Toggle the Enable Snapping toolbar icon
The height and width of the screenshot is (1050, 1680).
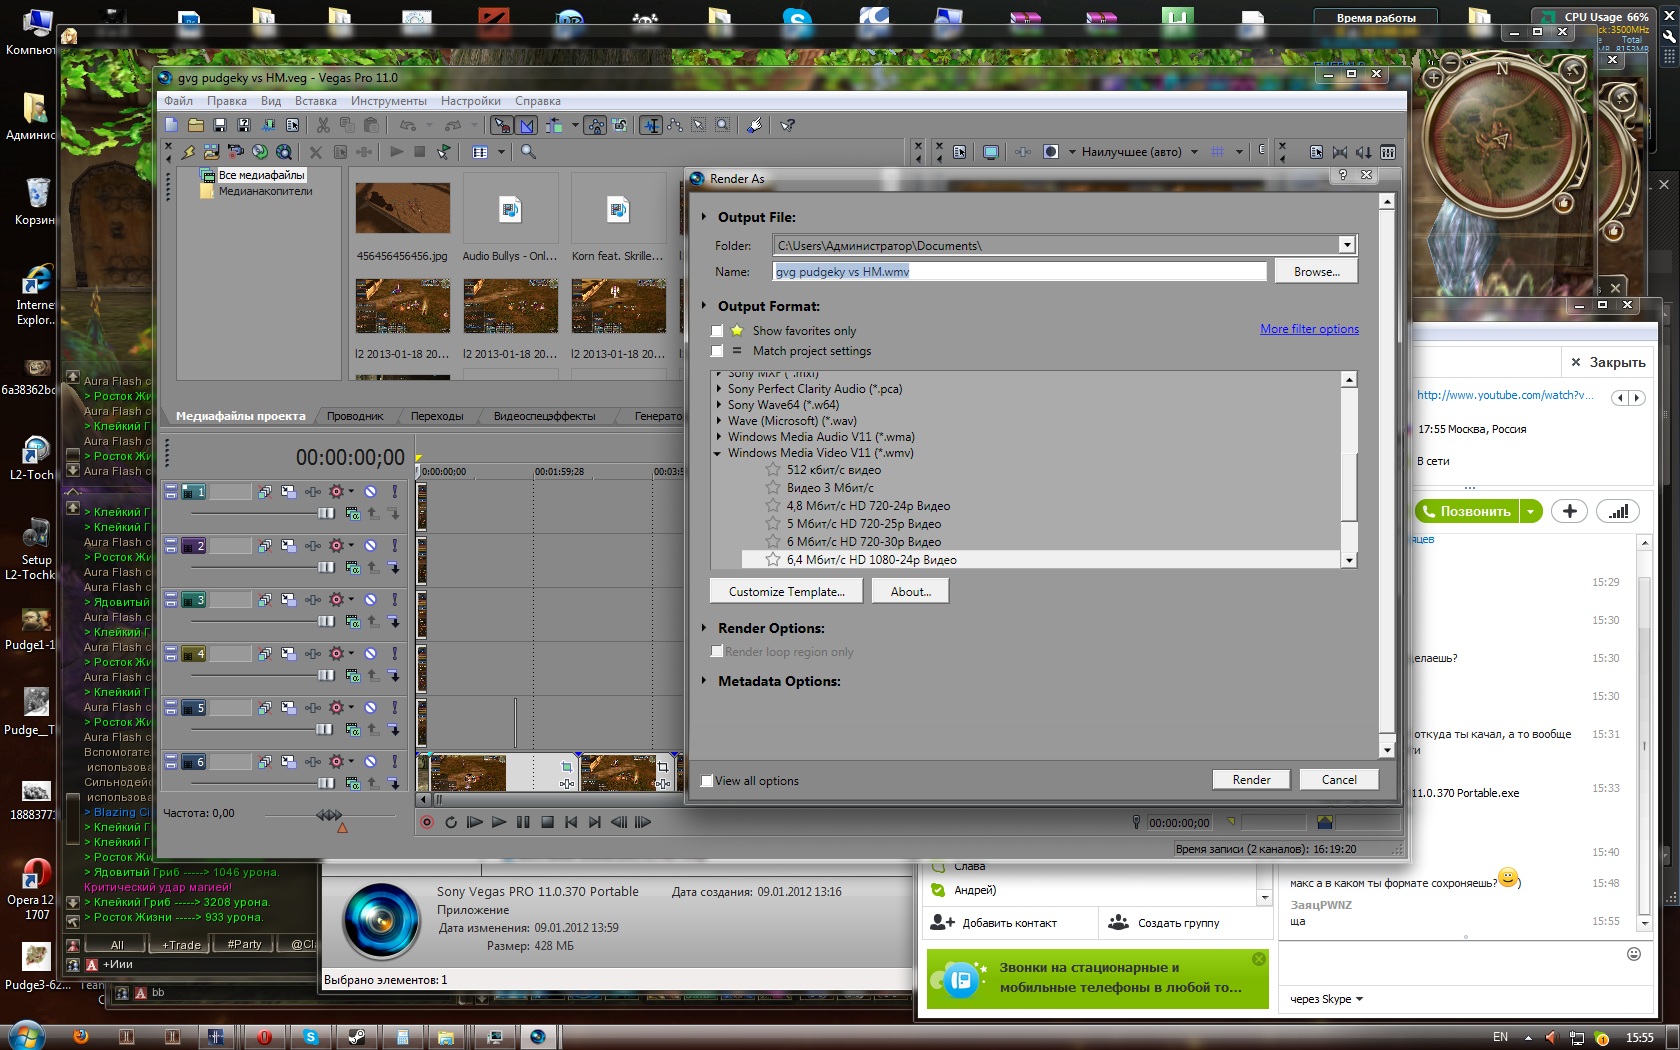(x=501, y=125)
